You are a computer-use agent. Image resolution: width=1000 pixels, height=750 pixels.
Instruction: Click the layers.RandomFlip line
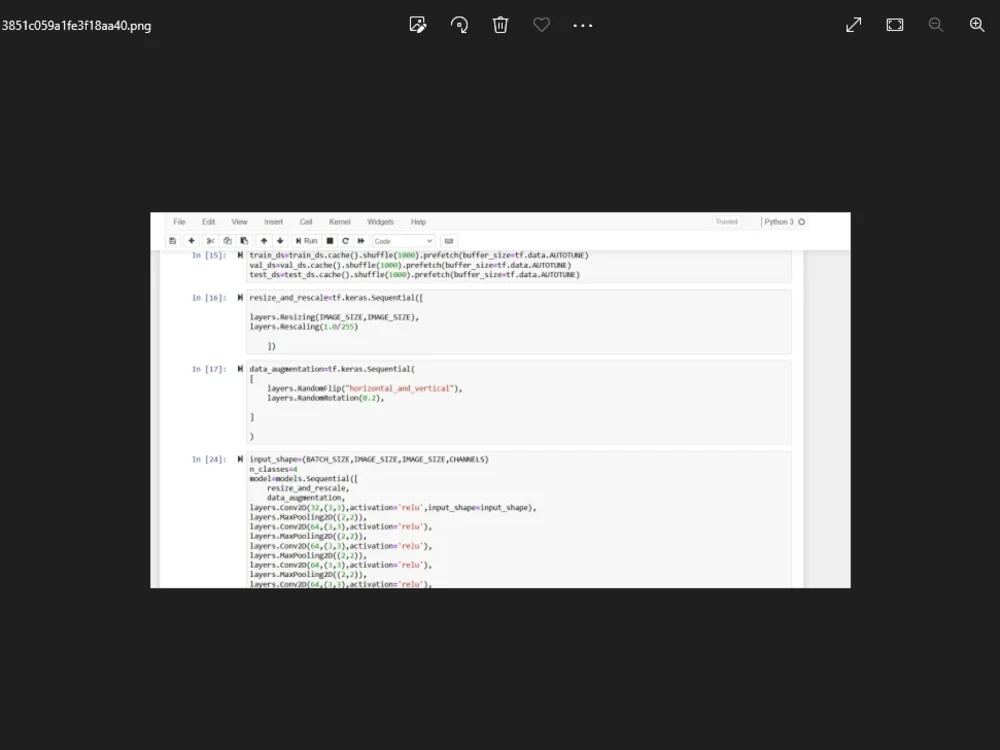365,388
